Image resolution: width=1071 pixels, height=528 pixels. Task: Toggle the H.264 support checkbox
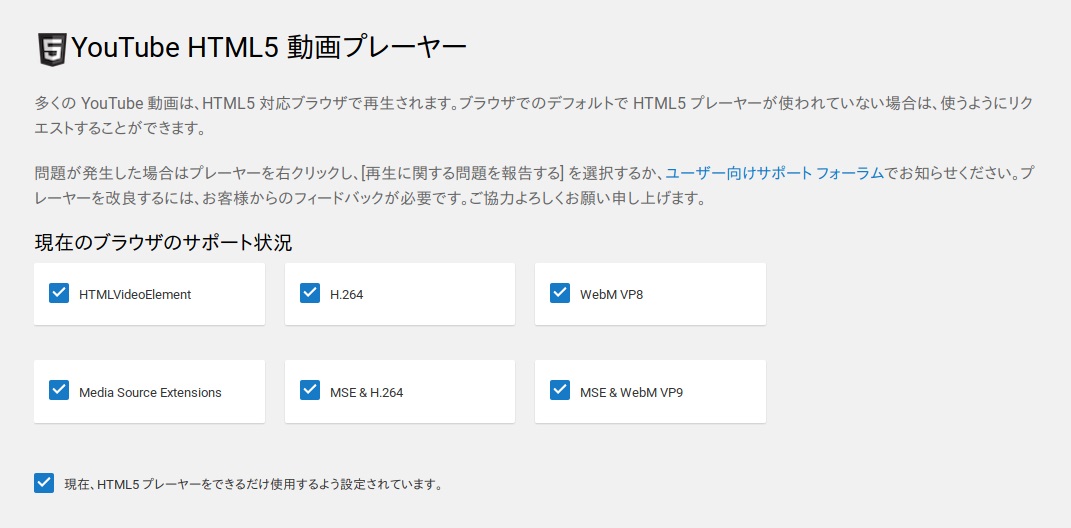tap(310, 293)
